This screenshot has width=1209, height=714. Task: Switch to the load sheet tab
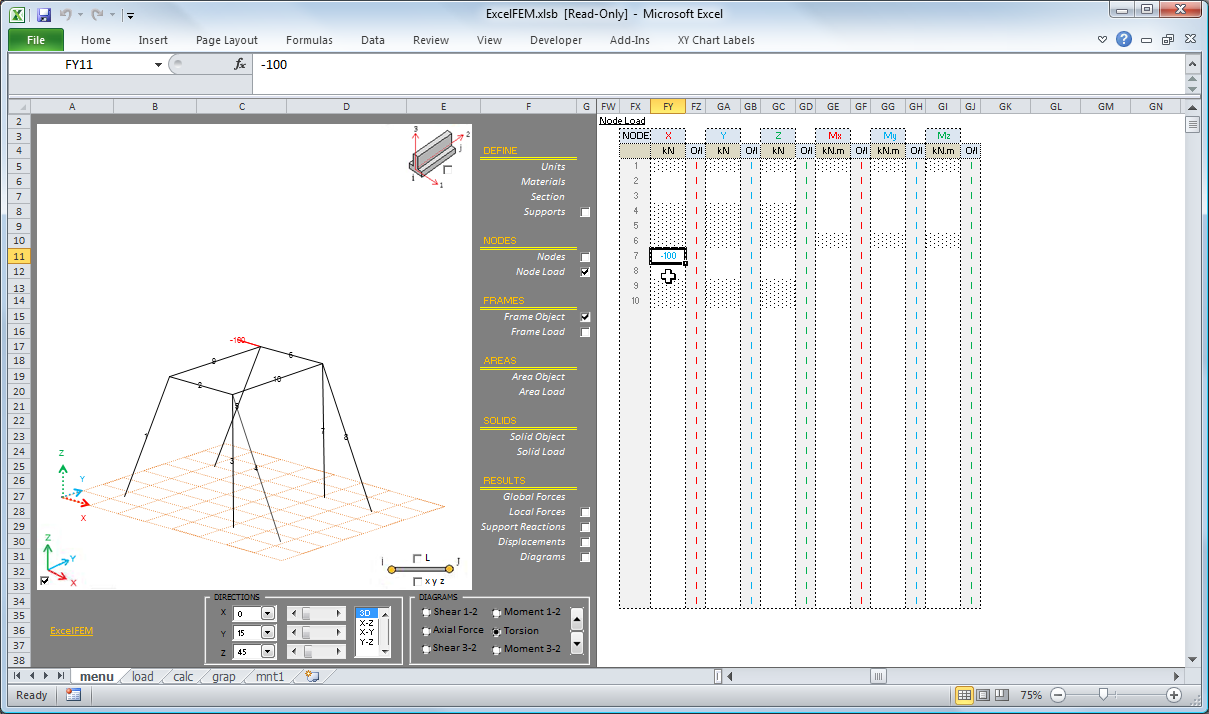tap(143, 676)
